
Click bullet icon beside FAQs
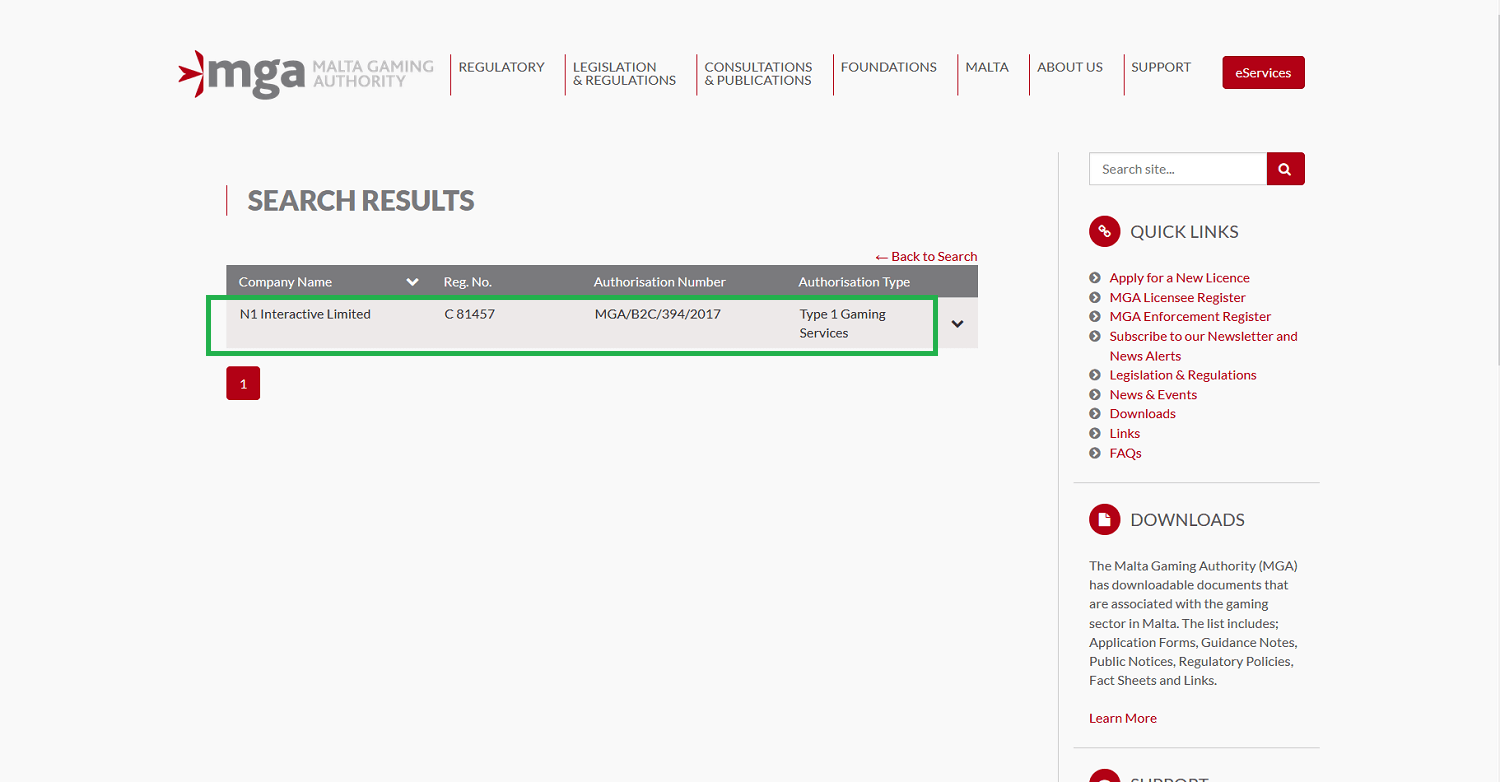(1095, 453)
